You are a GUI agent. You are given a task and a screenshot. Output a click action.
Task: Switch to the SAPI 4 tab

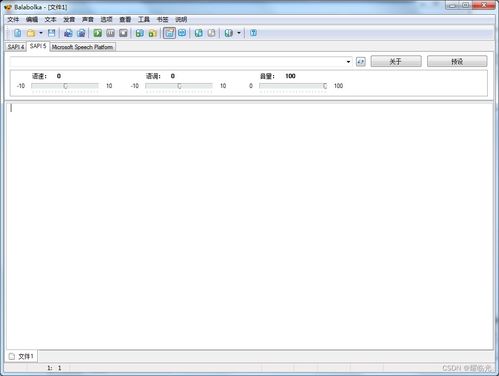click(16, 47)
